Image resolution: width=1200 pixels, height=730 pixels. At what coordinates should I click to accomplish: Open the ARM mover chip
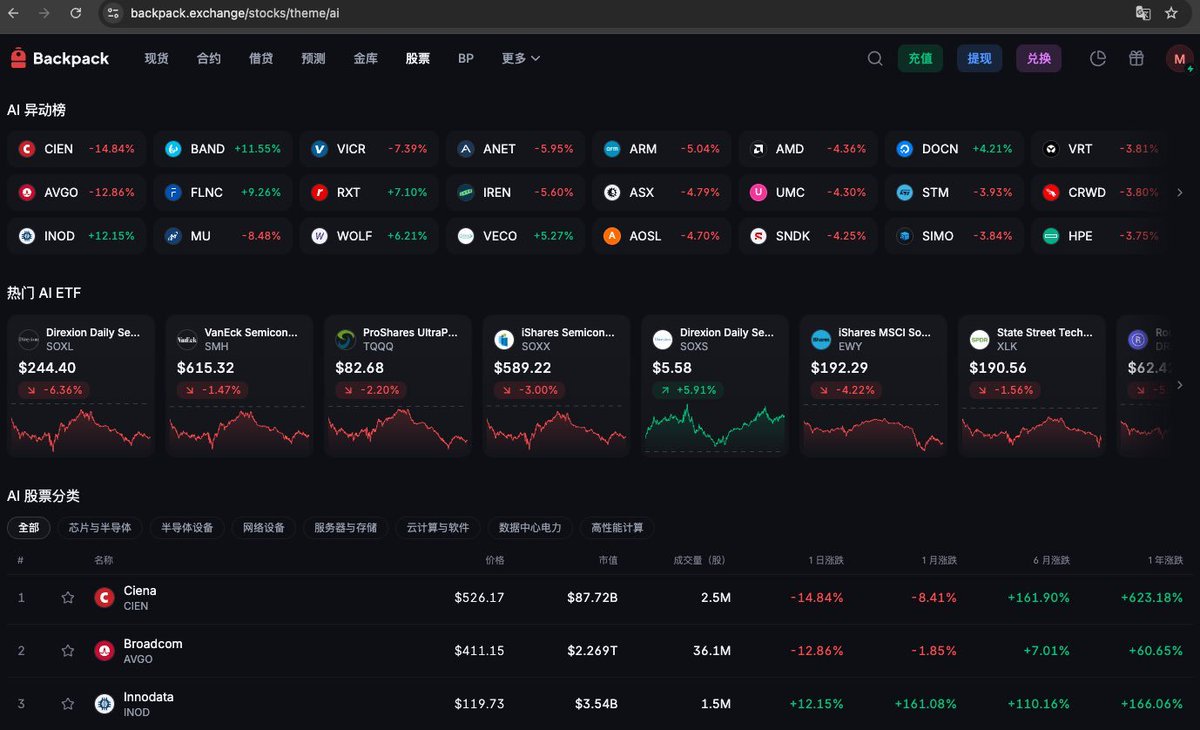click(x=662, y=149)
